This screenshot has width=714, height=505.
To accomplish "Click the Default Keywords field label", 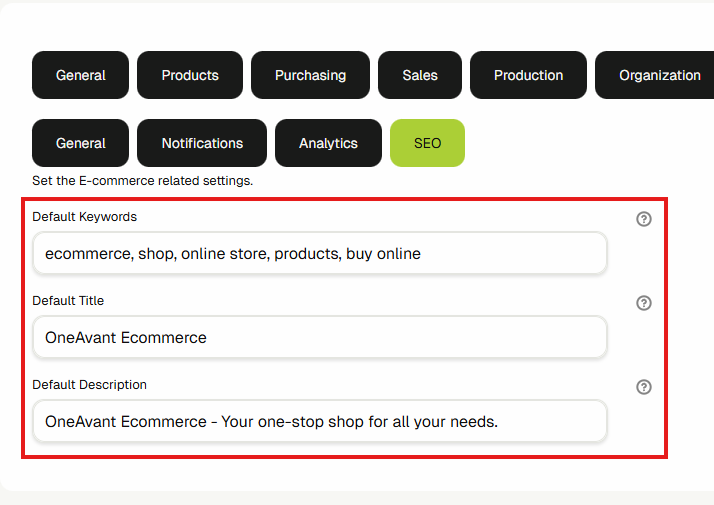I will click(84, 216).
